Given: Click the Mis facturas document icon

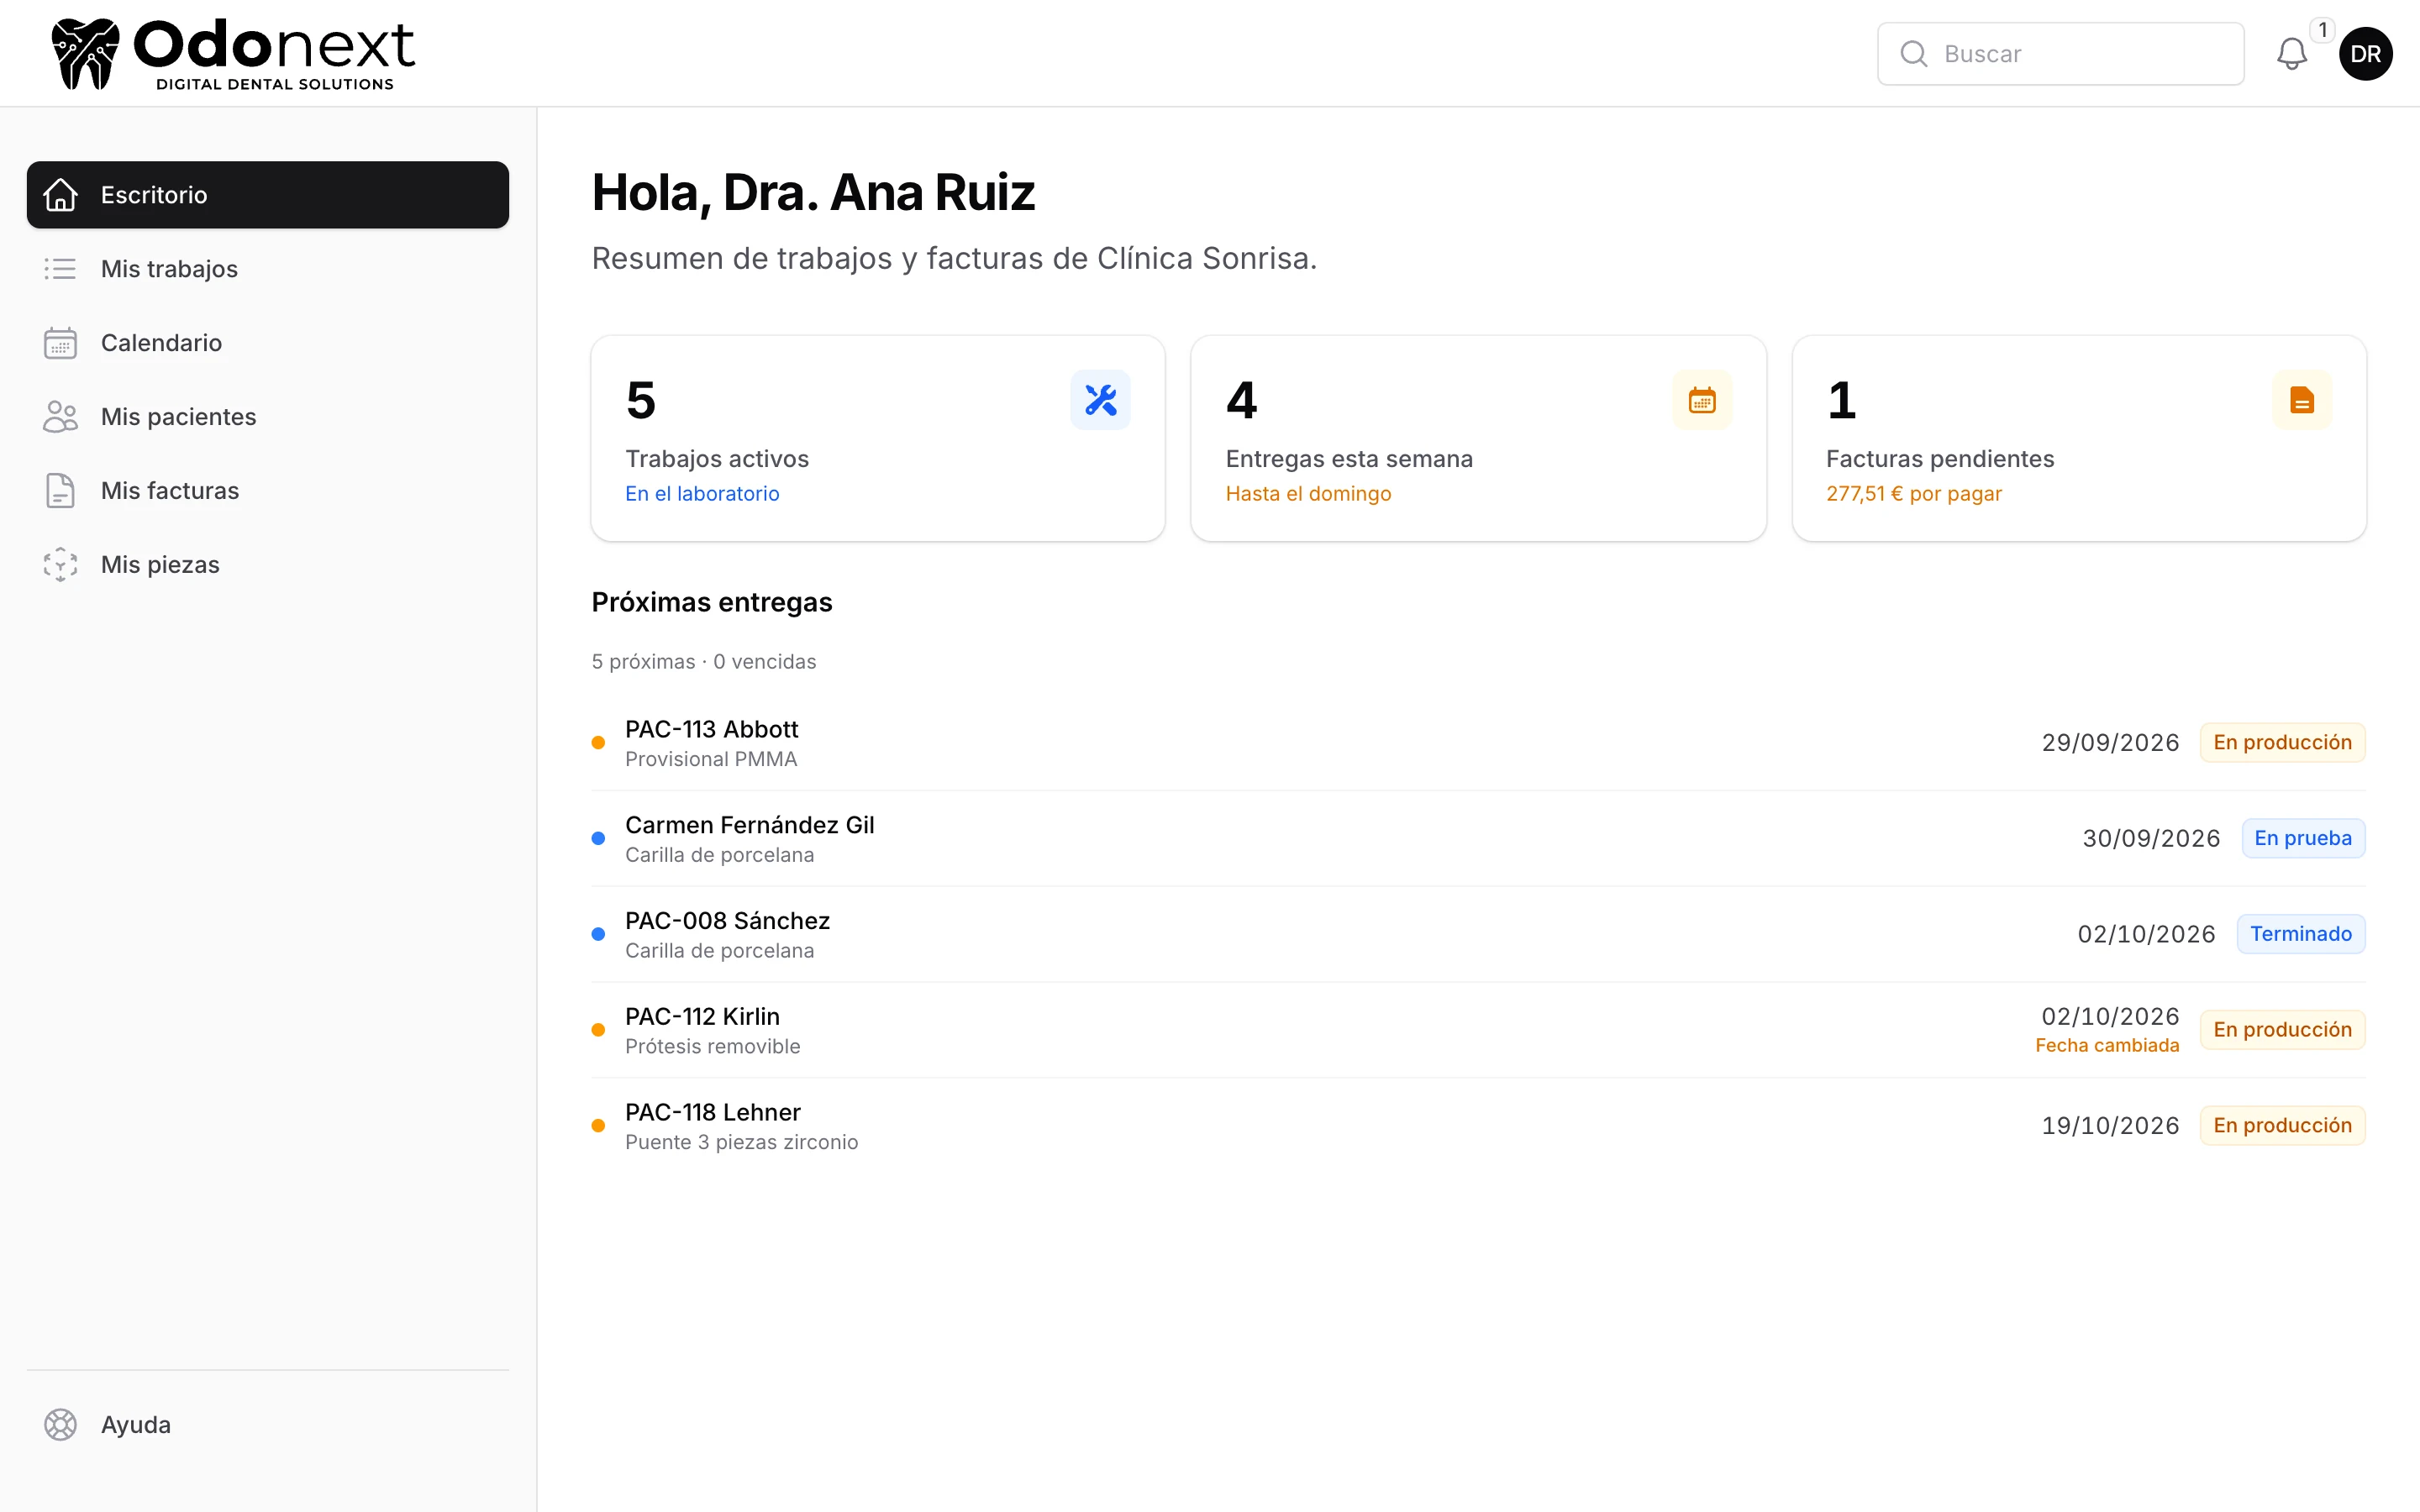Looking at the screenshot, I should [x=60, y=491].
